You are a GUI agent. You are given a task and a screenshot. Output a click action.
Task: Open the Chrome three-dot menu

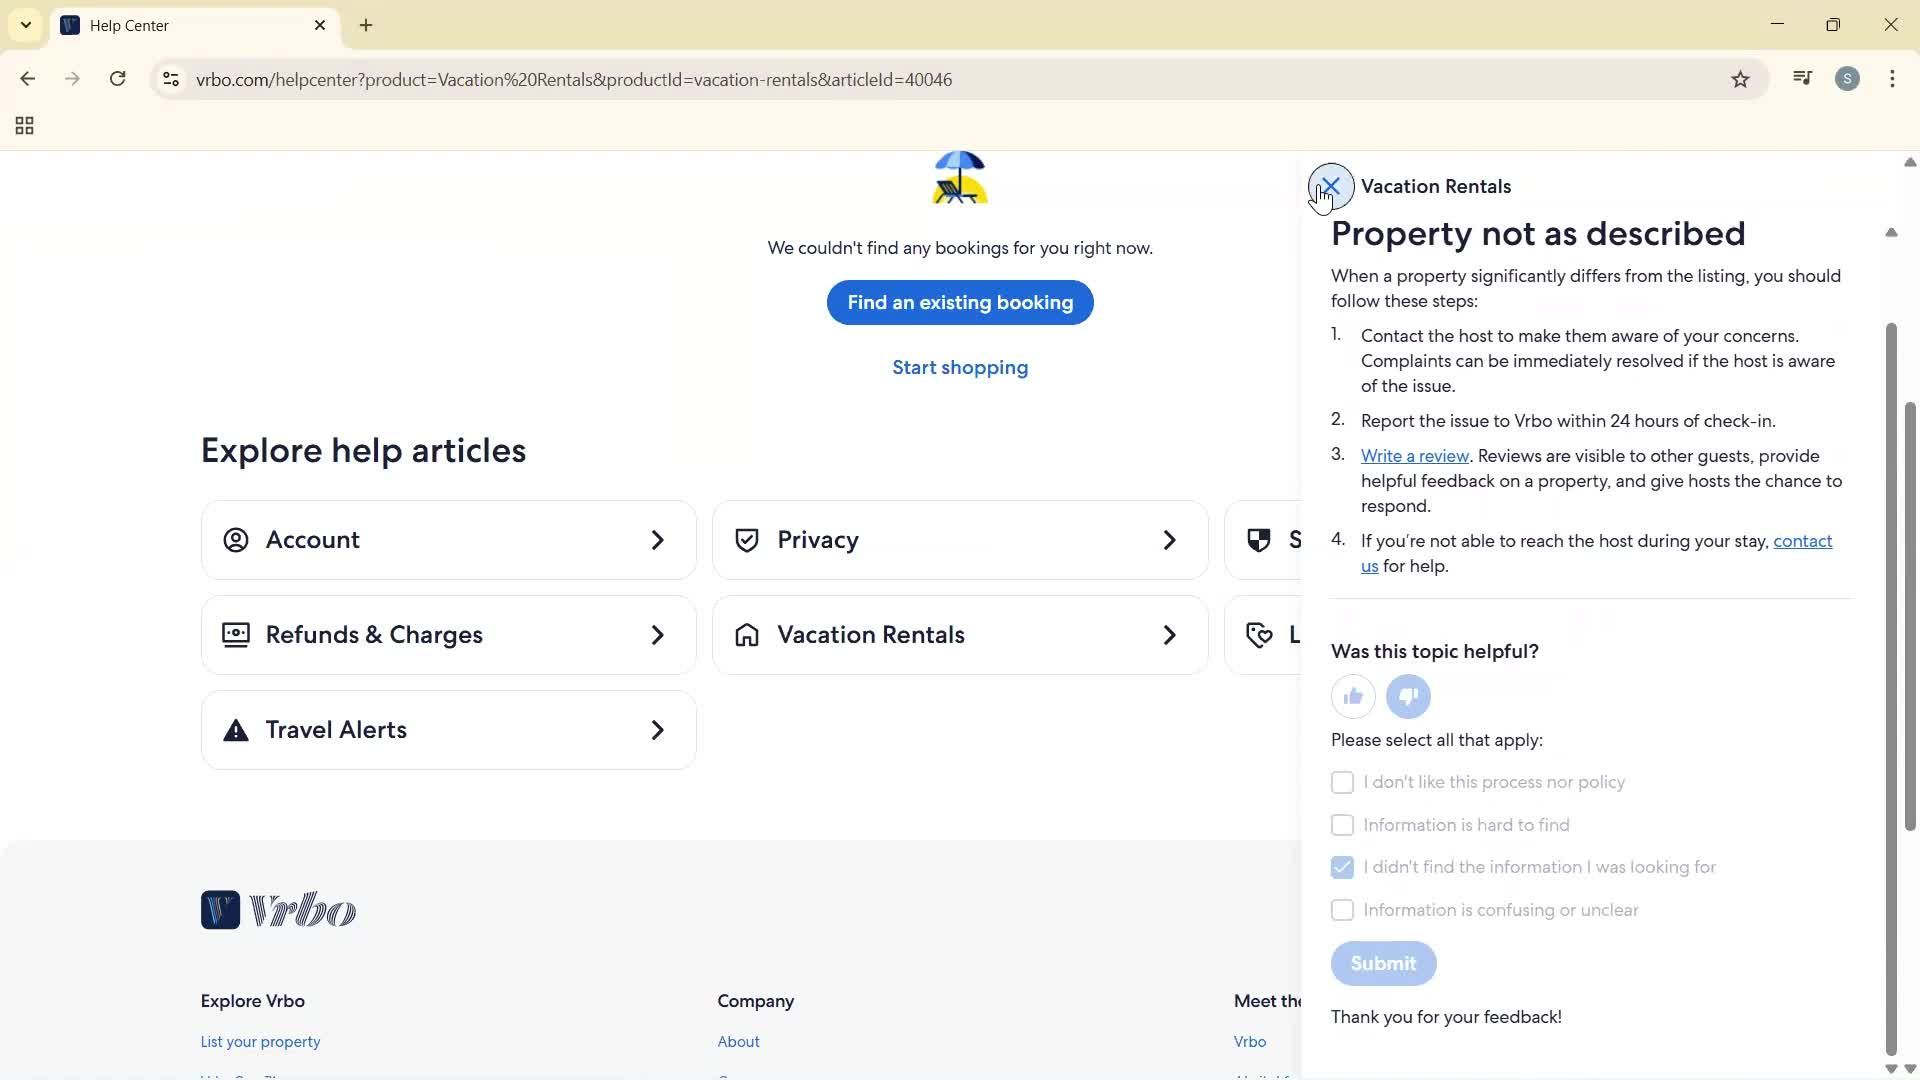click(1892, 79)
